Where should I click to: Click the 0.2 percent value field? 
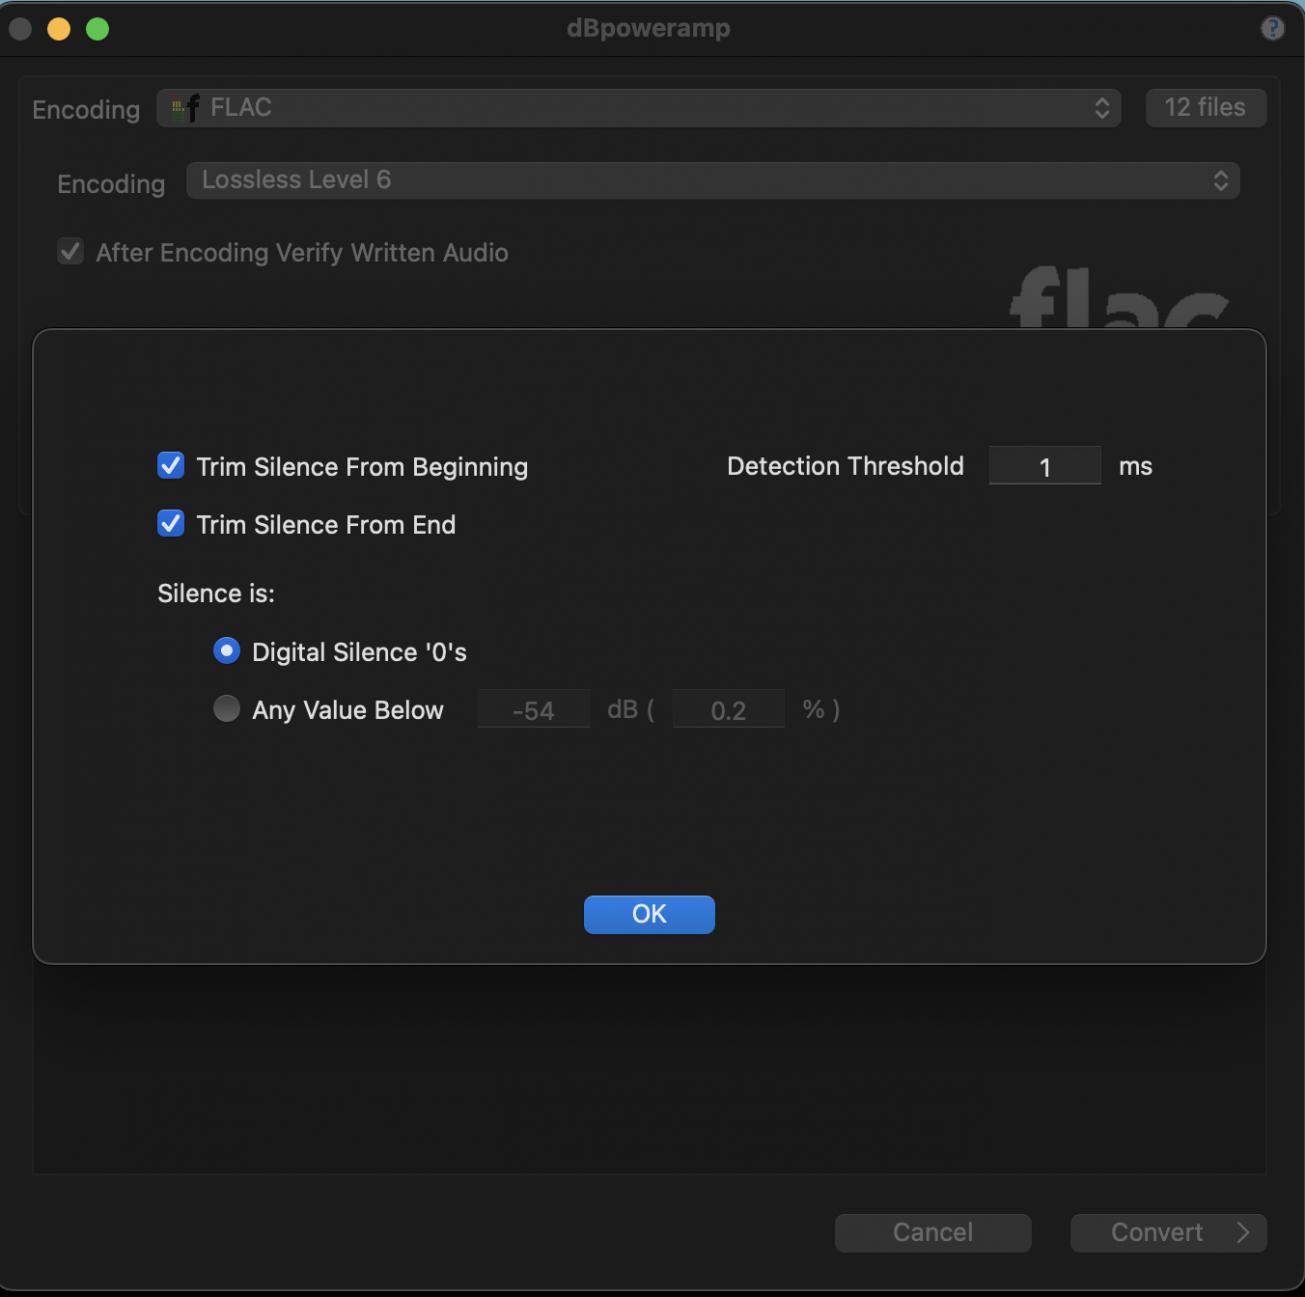[x=728, y=710]
